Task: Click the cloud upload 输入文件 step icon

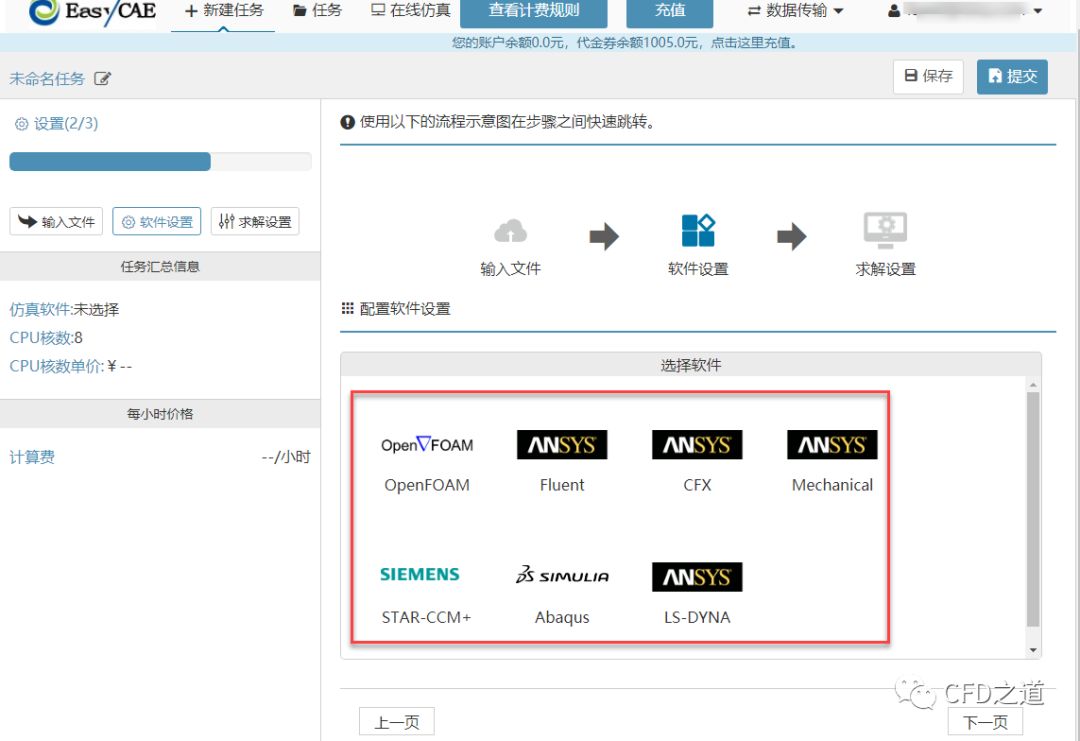Action: (511, 232)
